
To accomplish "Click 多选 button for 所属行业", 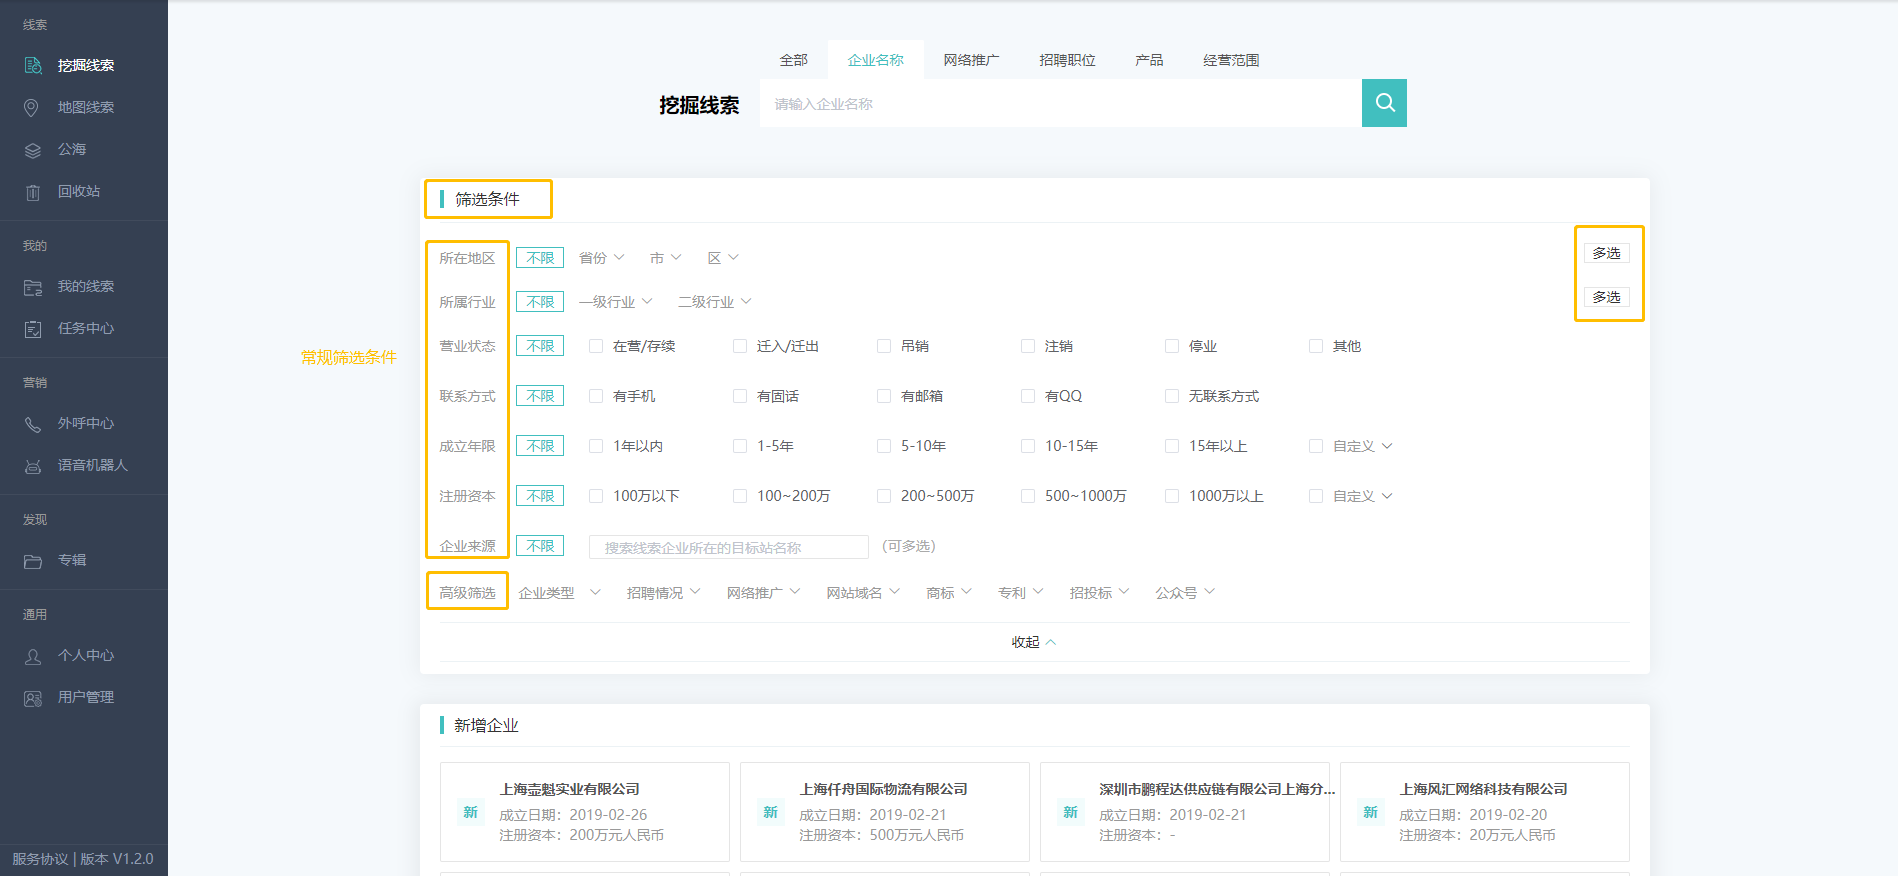I will pyautogui.click(x=1607, y=297).
